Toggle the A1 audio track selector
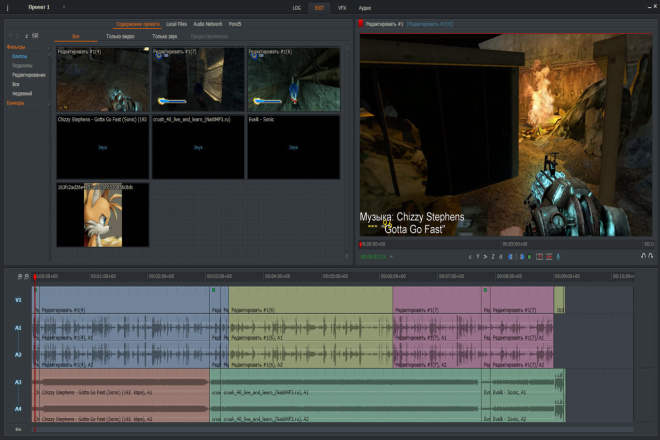Image resolution: width=660 pixels, height=440 pixels. tap(18, 328)
